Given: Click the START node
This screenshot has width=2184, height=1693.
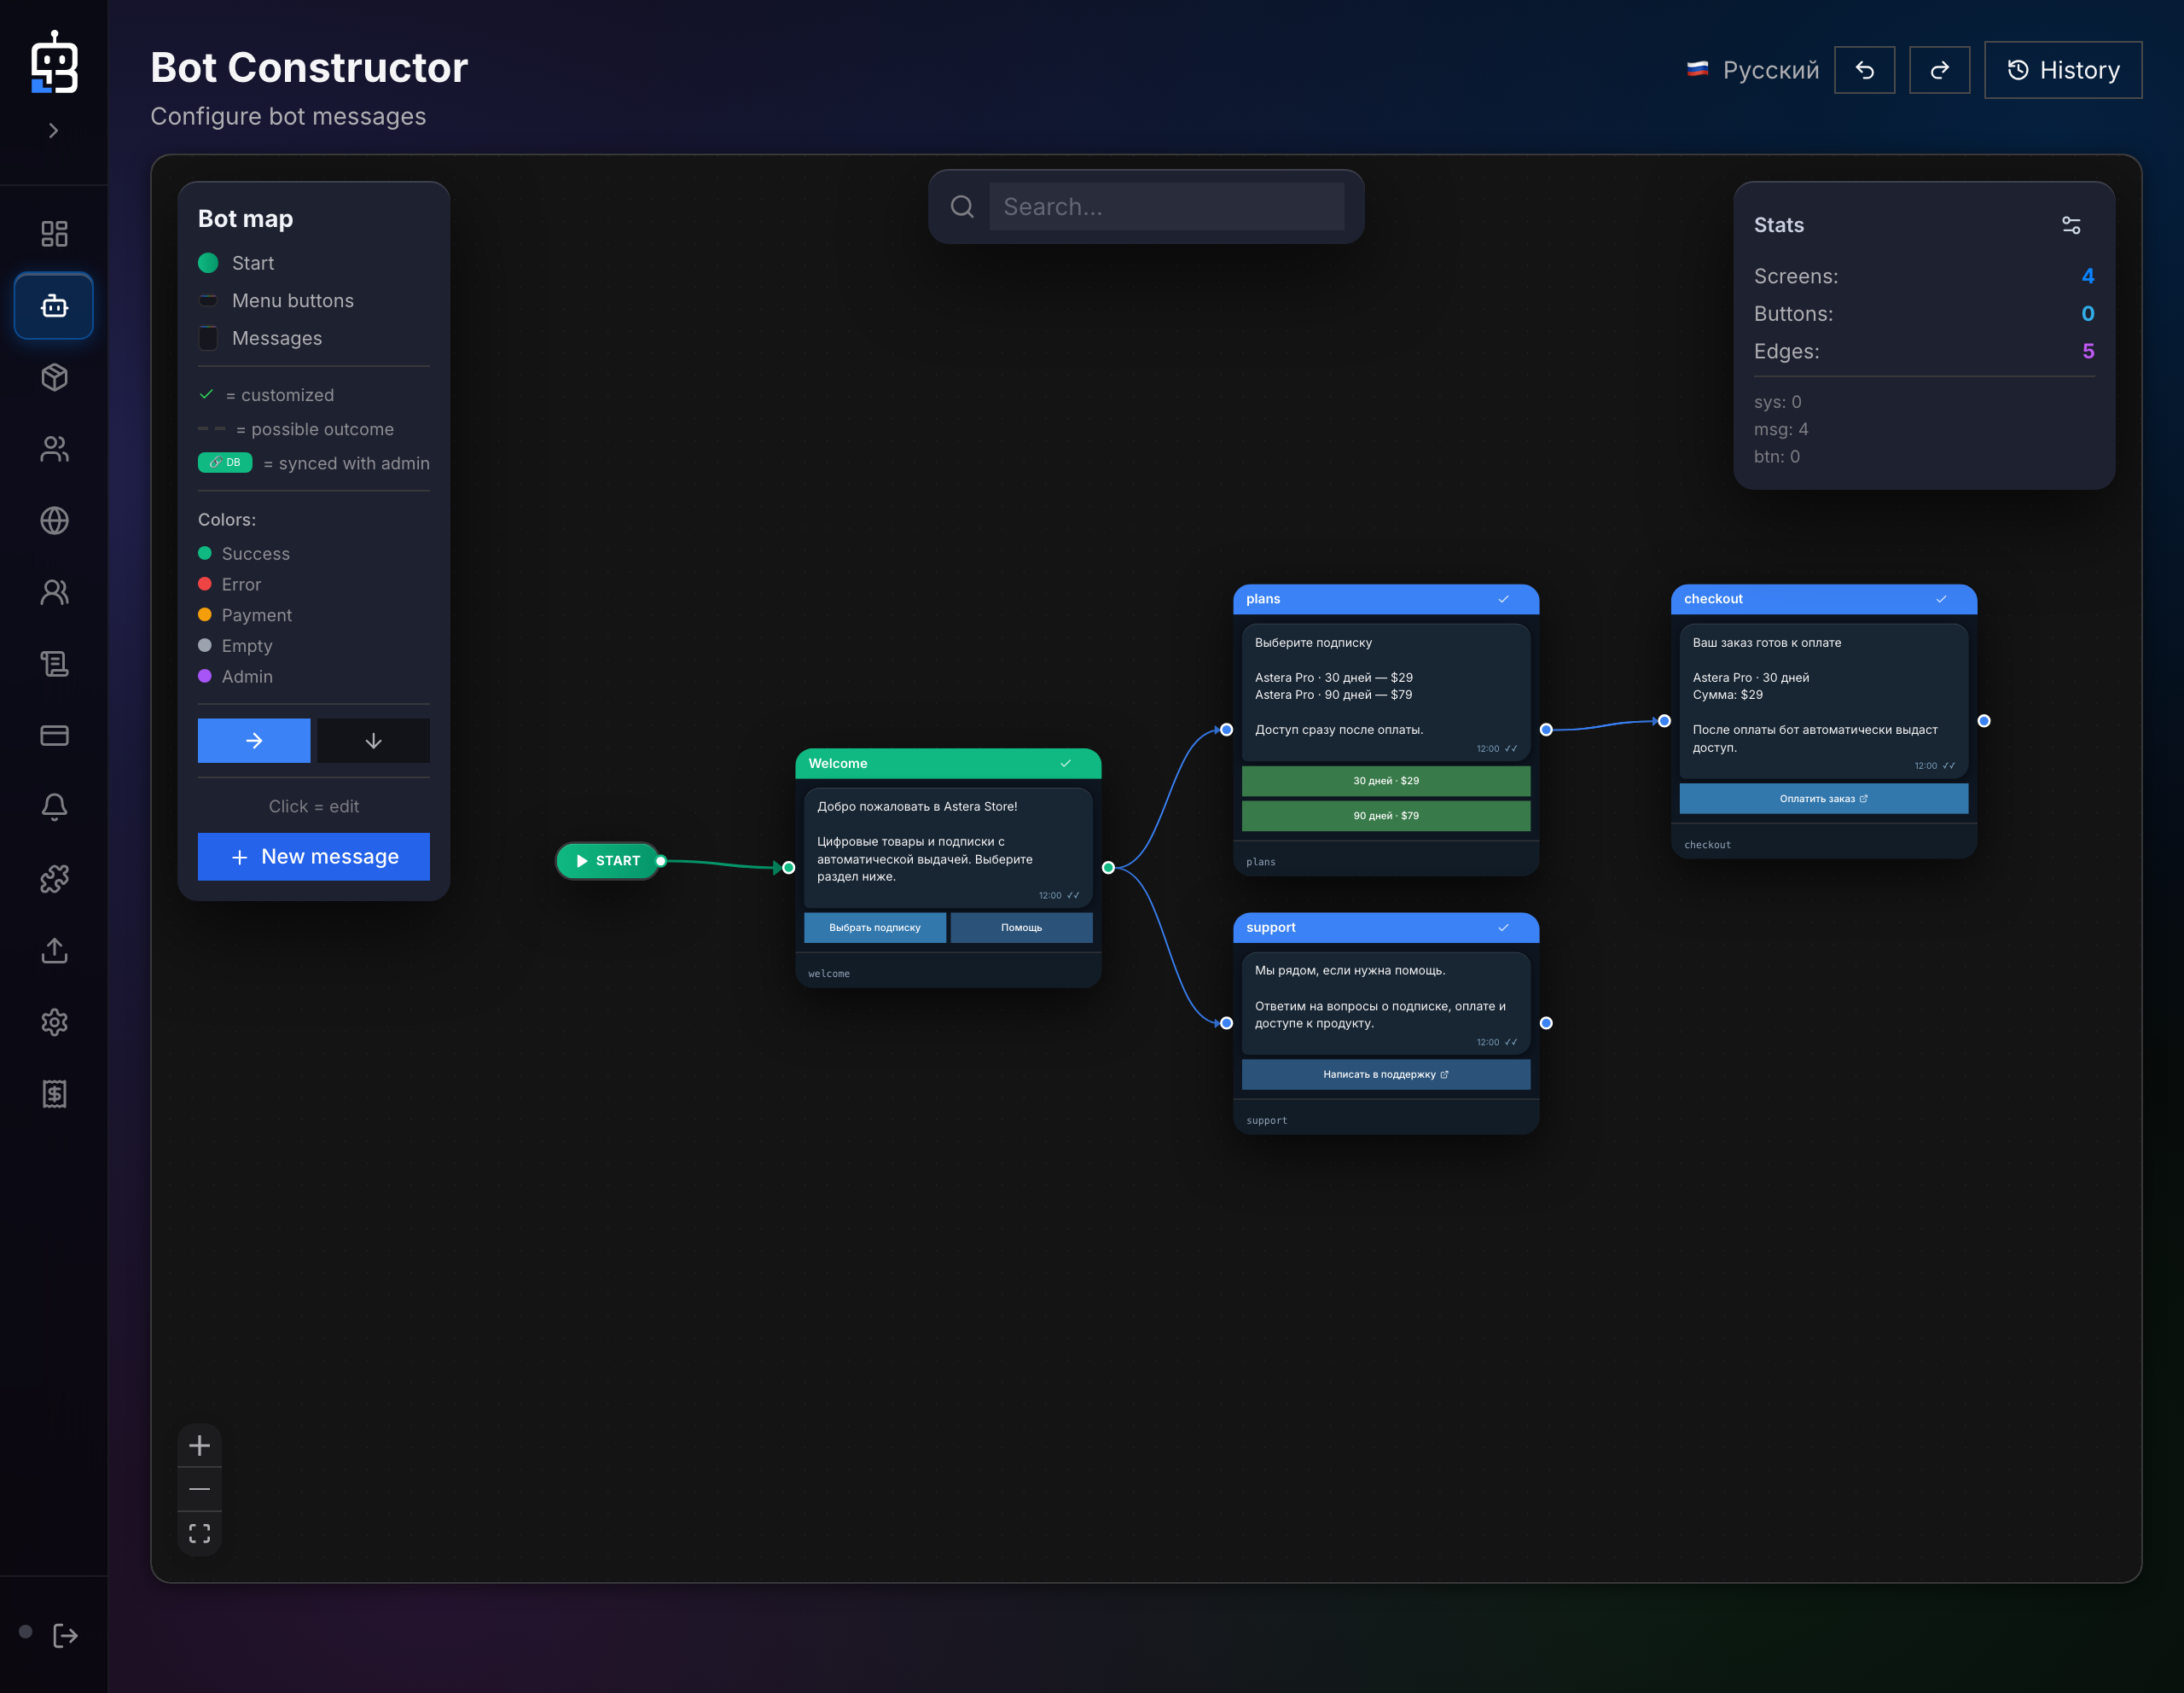Looking at the screenshot, I should pyautogui.click(x=608, y=861).
